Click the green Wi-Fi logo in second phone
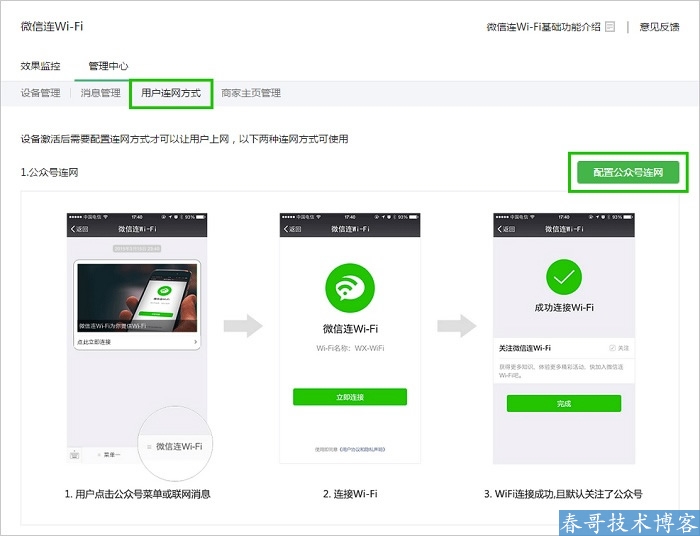Image resolution: width=700 pixels, height=536 pixels. [x=350, y=288]
